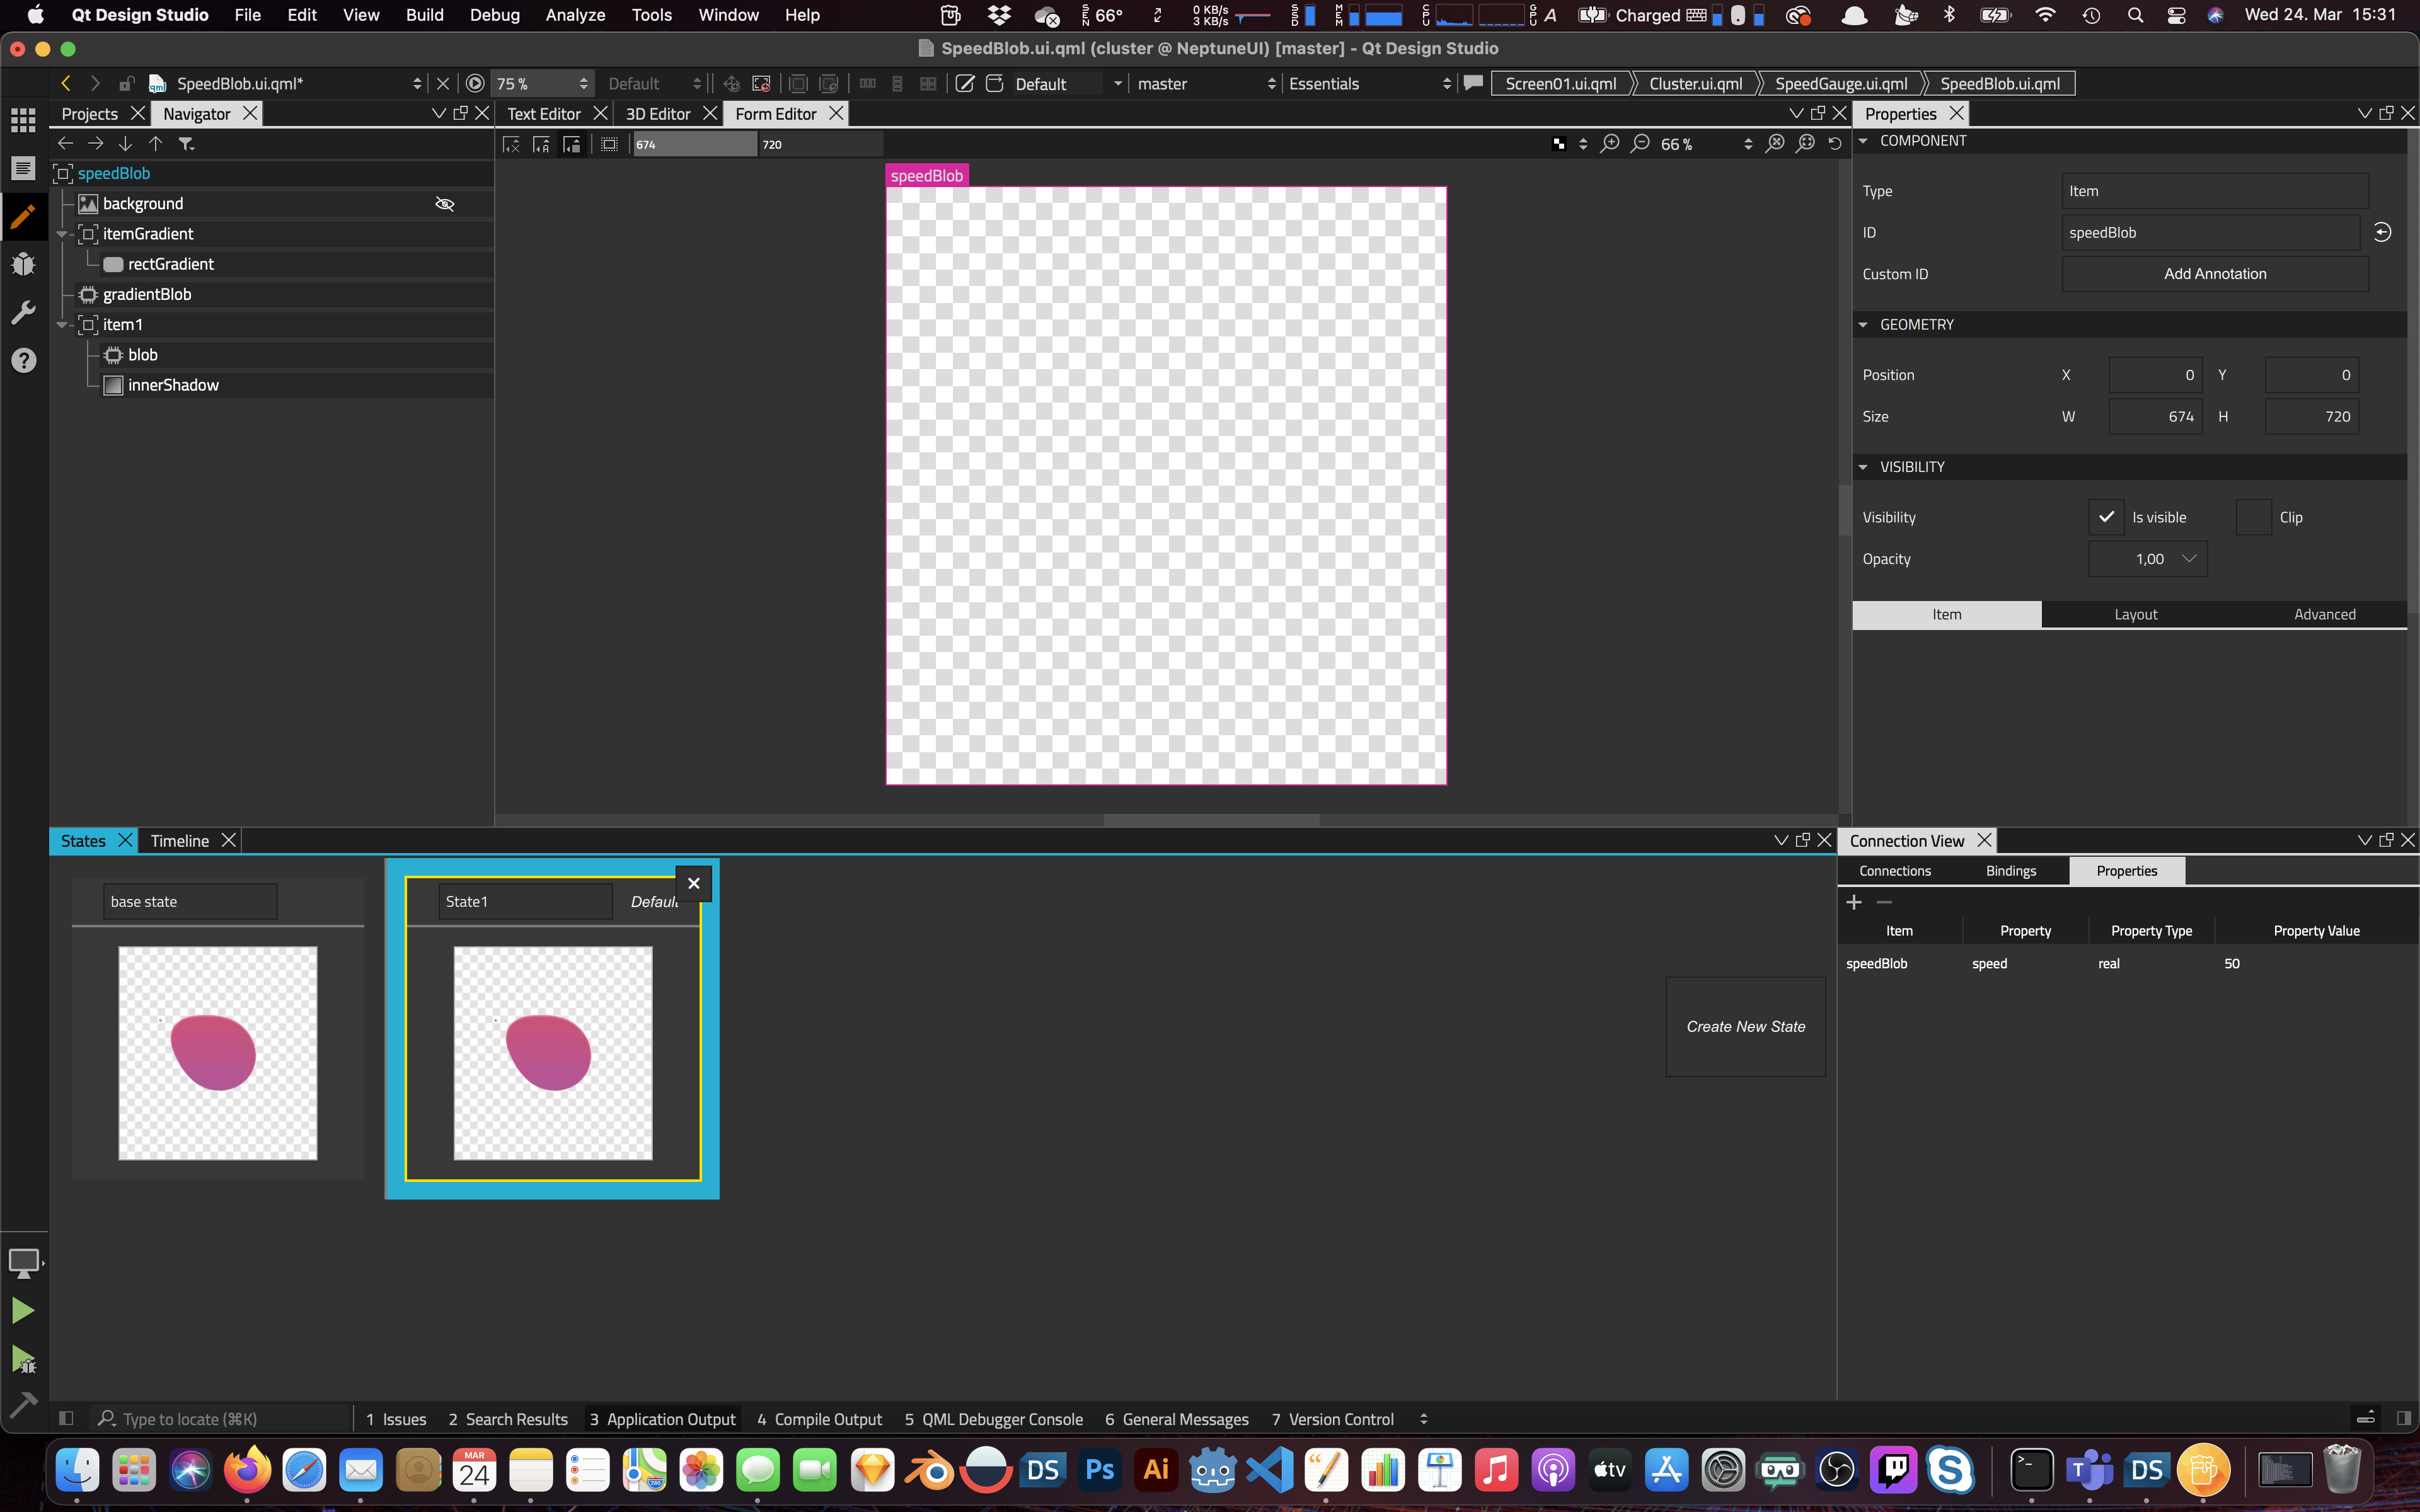Open the Analyze menu
Image resolution: width=2420 pixels, height=1512 pixels.
(575, 15)
